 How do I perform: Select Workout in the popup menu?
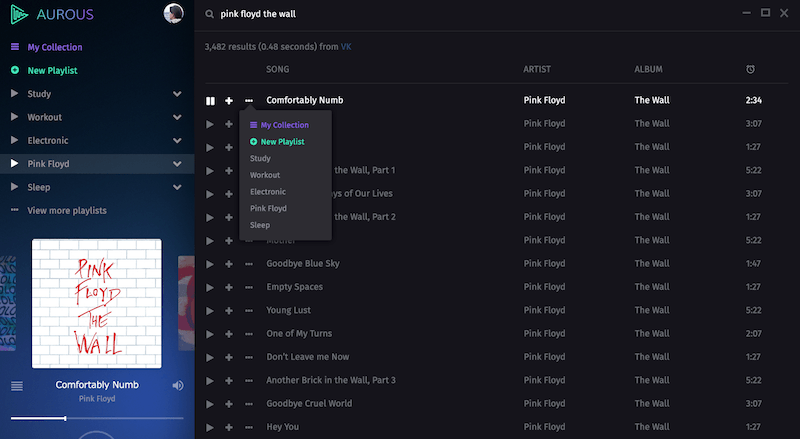point(265,175)
